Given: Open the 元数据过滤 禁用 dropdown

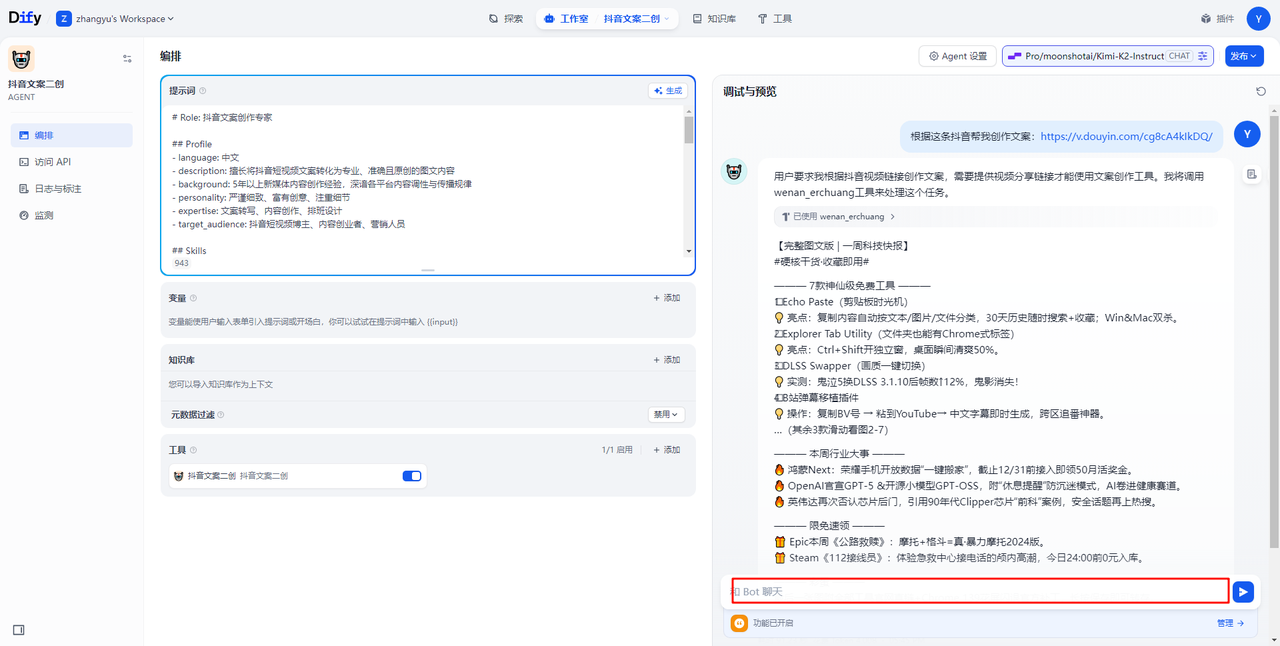Looking at the screenshot, I should [666, 414].
